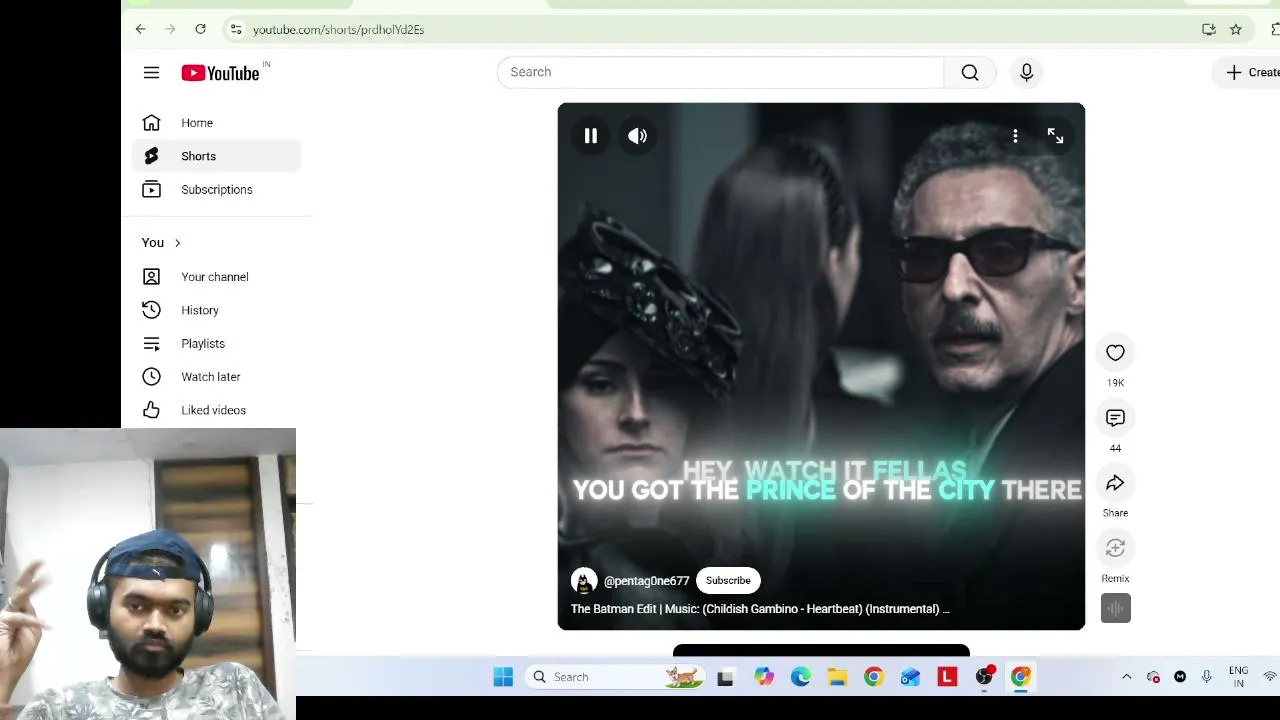Start voice search with the microphone icon
Image resolution: width=1280 pixels, height=720 pixels.
(x=1026, y=72)
